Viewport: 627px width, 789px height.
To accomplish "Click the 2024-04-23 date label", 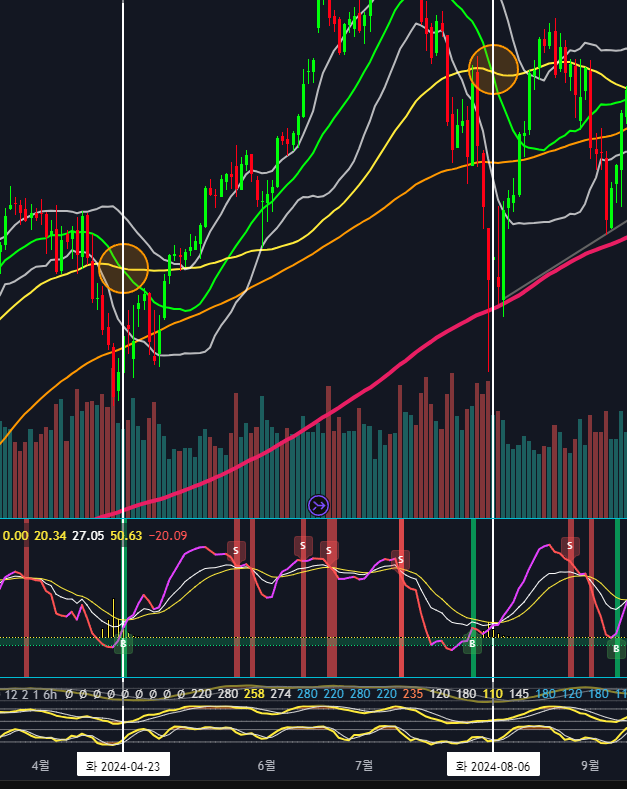I will coord(123,766).
